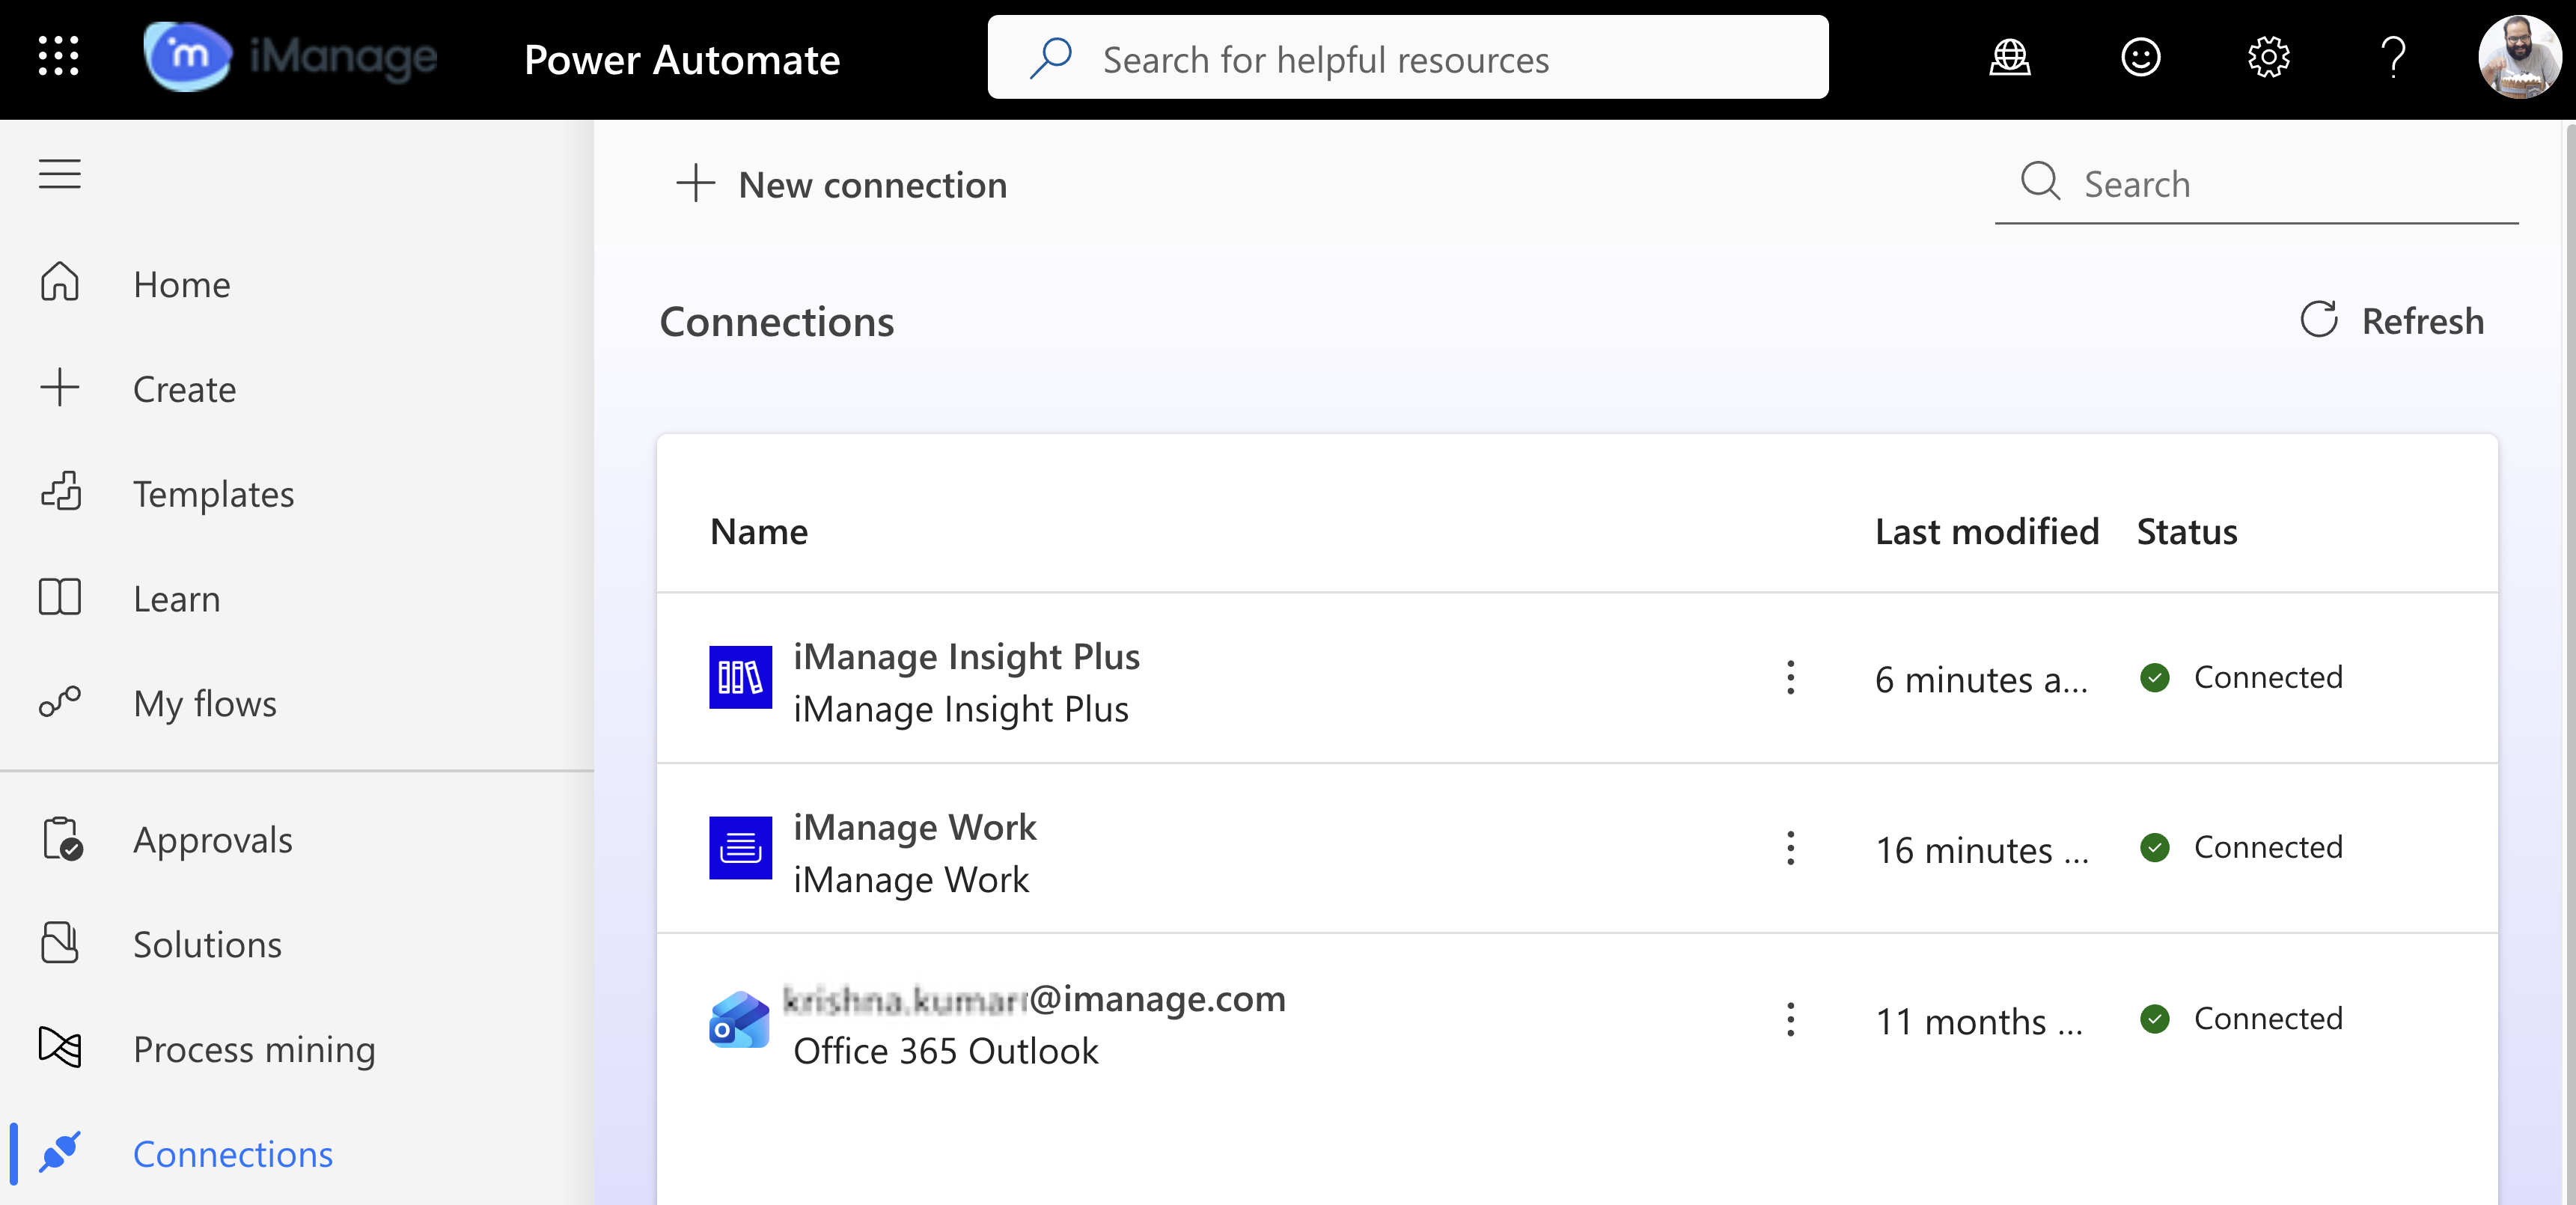Open the help question mark icon

pyautogui.click(x=2393, y=58)
